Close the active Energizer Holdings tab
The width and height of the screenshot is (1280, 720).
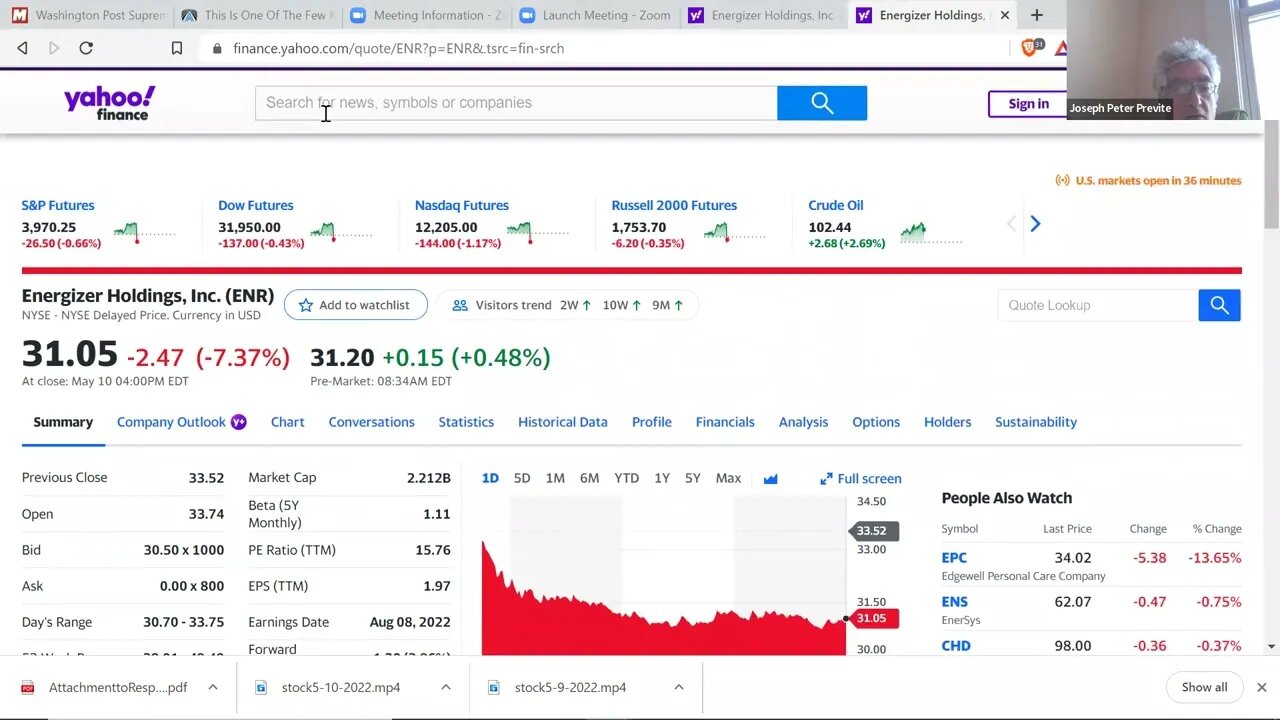click(x=1005, y=15)
